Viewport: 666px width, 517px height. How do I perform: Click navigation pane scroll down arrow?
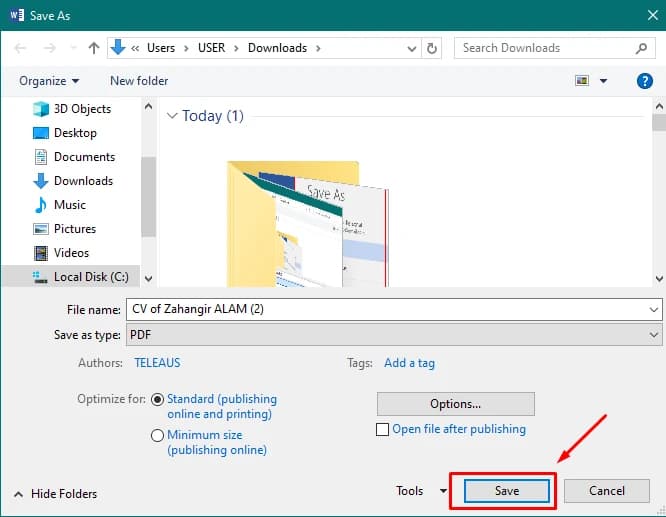(148, 279)
